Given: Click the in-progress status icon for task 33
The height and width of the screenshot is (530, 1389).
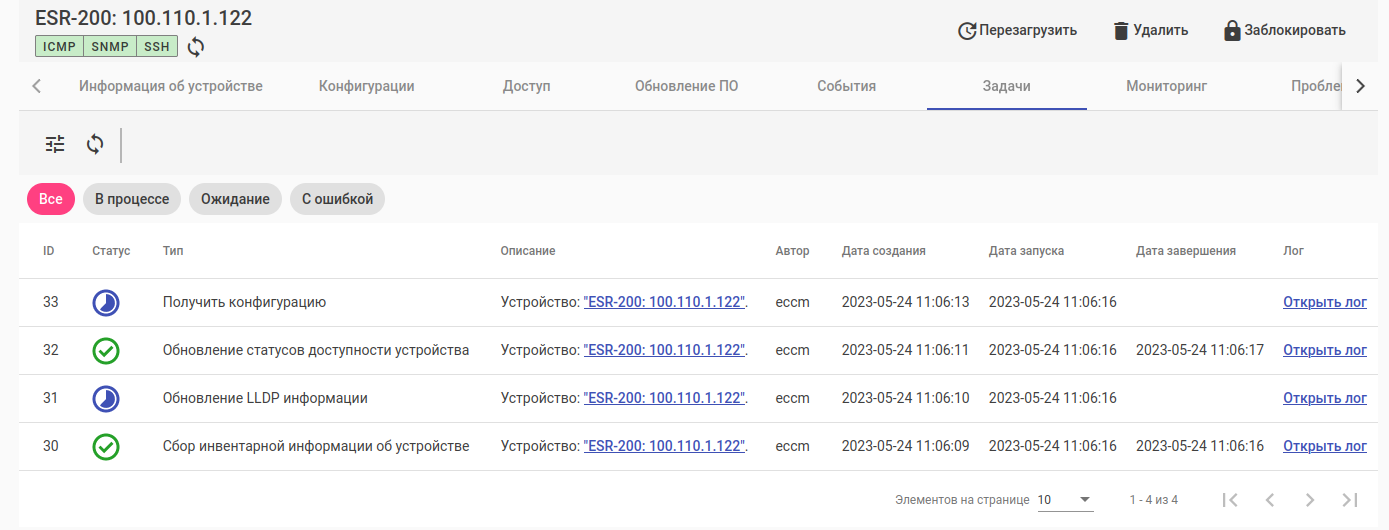Looking at the screenshot, I should coord(106,303).
